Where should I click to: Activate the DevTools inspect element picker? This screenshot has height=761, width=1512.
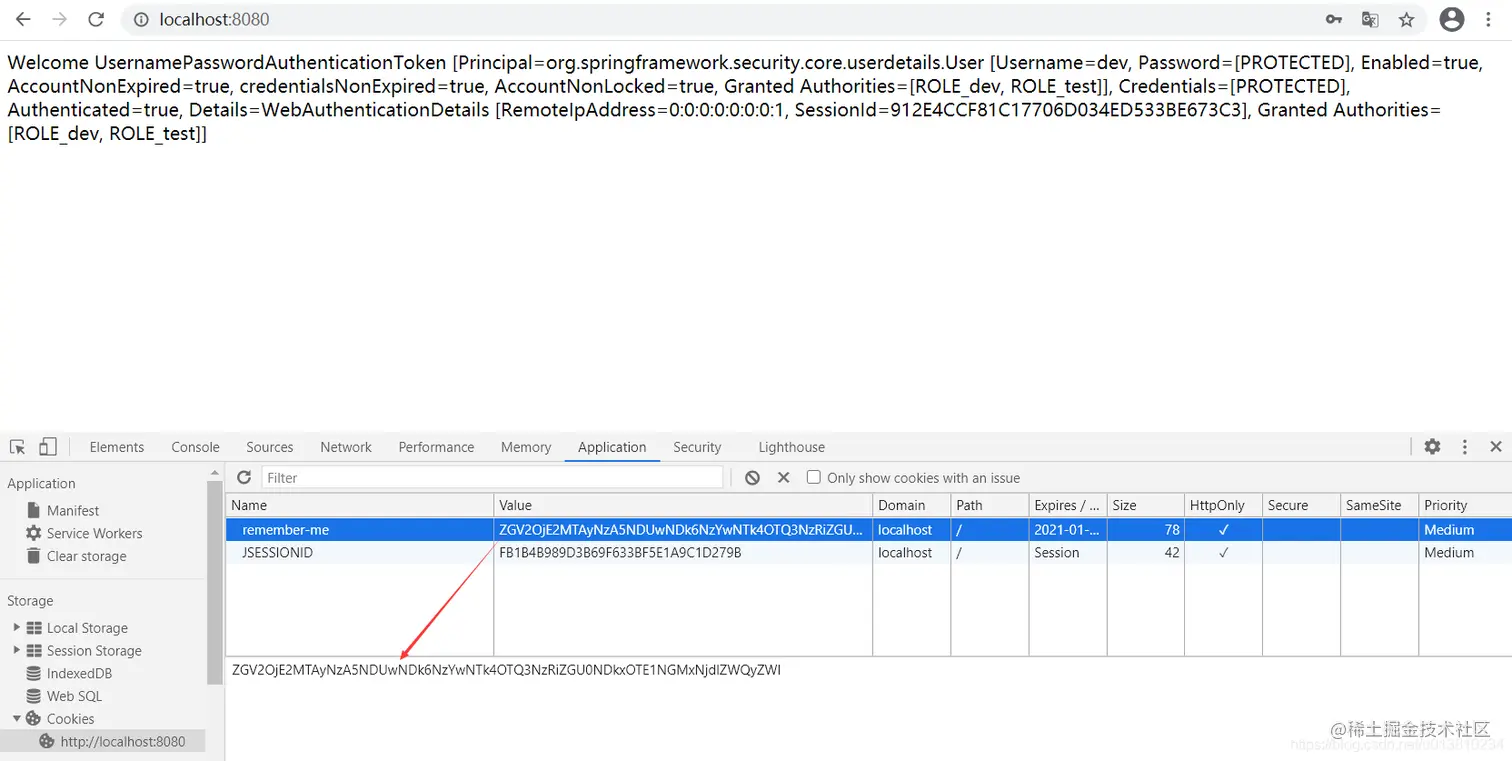(17, 447)
